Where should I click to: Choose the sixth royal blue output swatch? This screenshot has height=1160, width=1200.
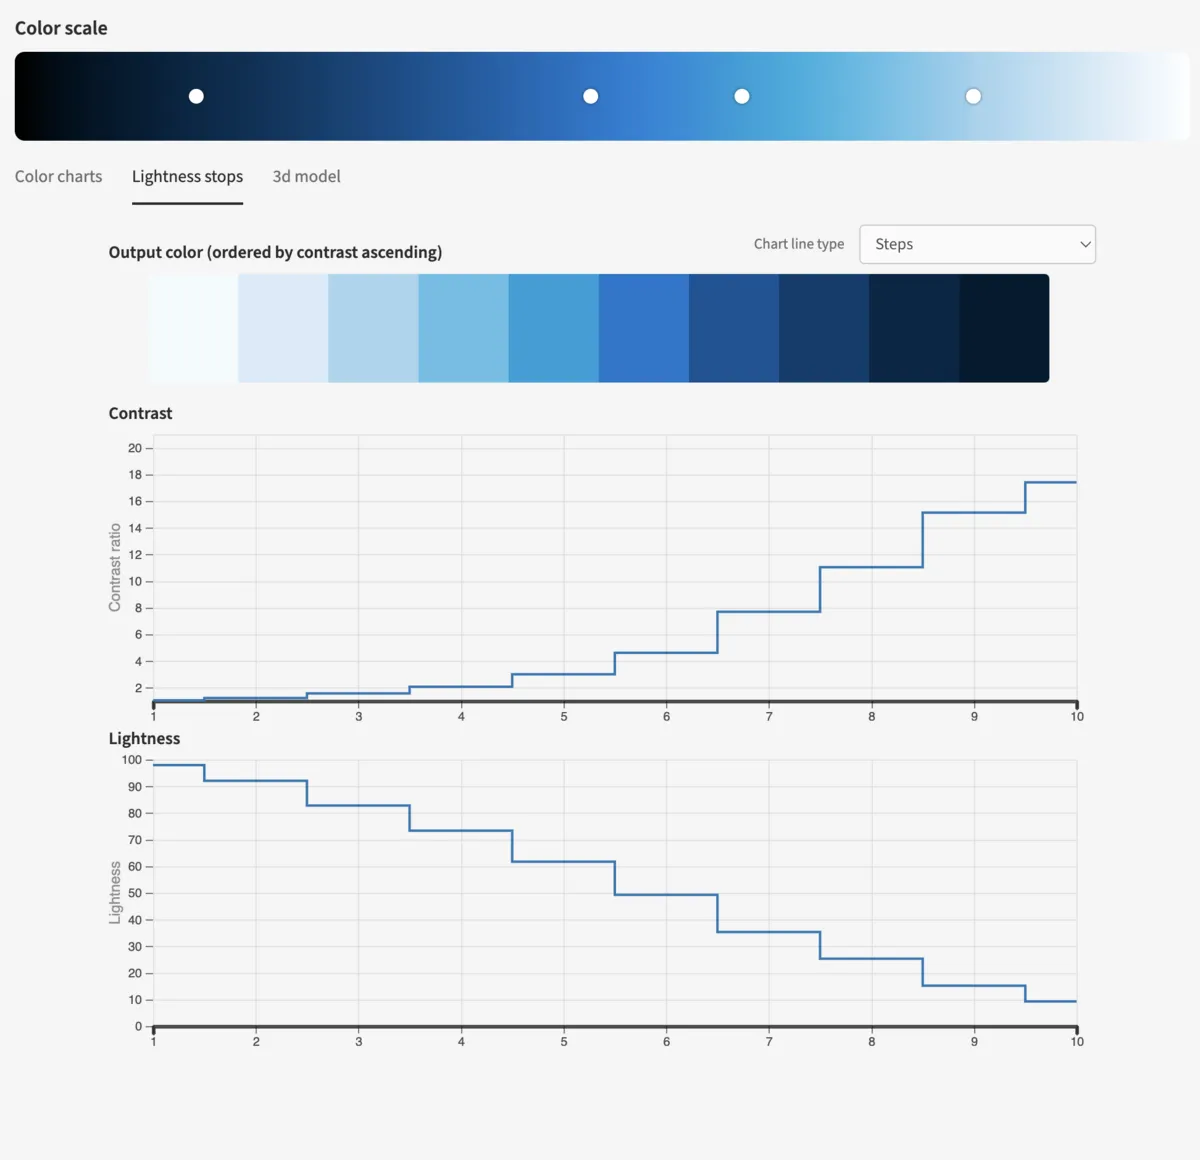pyautogui.click(x=643, y=328)
